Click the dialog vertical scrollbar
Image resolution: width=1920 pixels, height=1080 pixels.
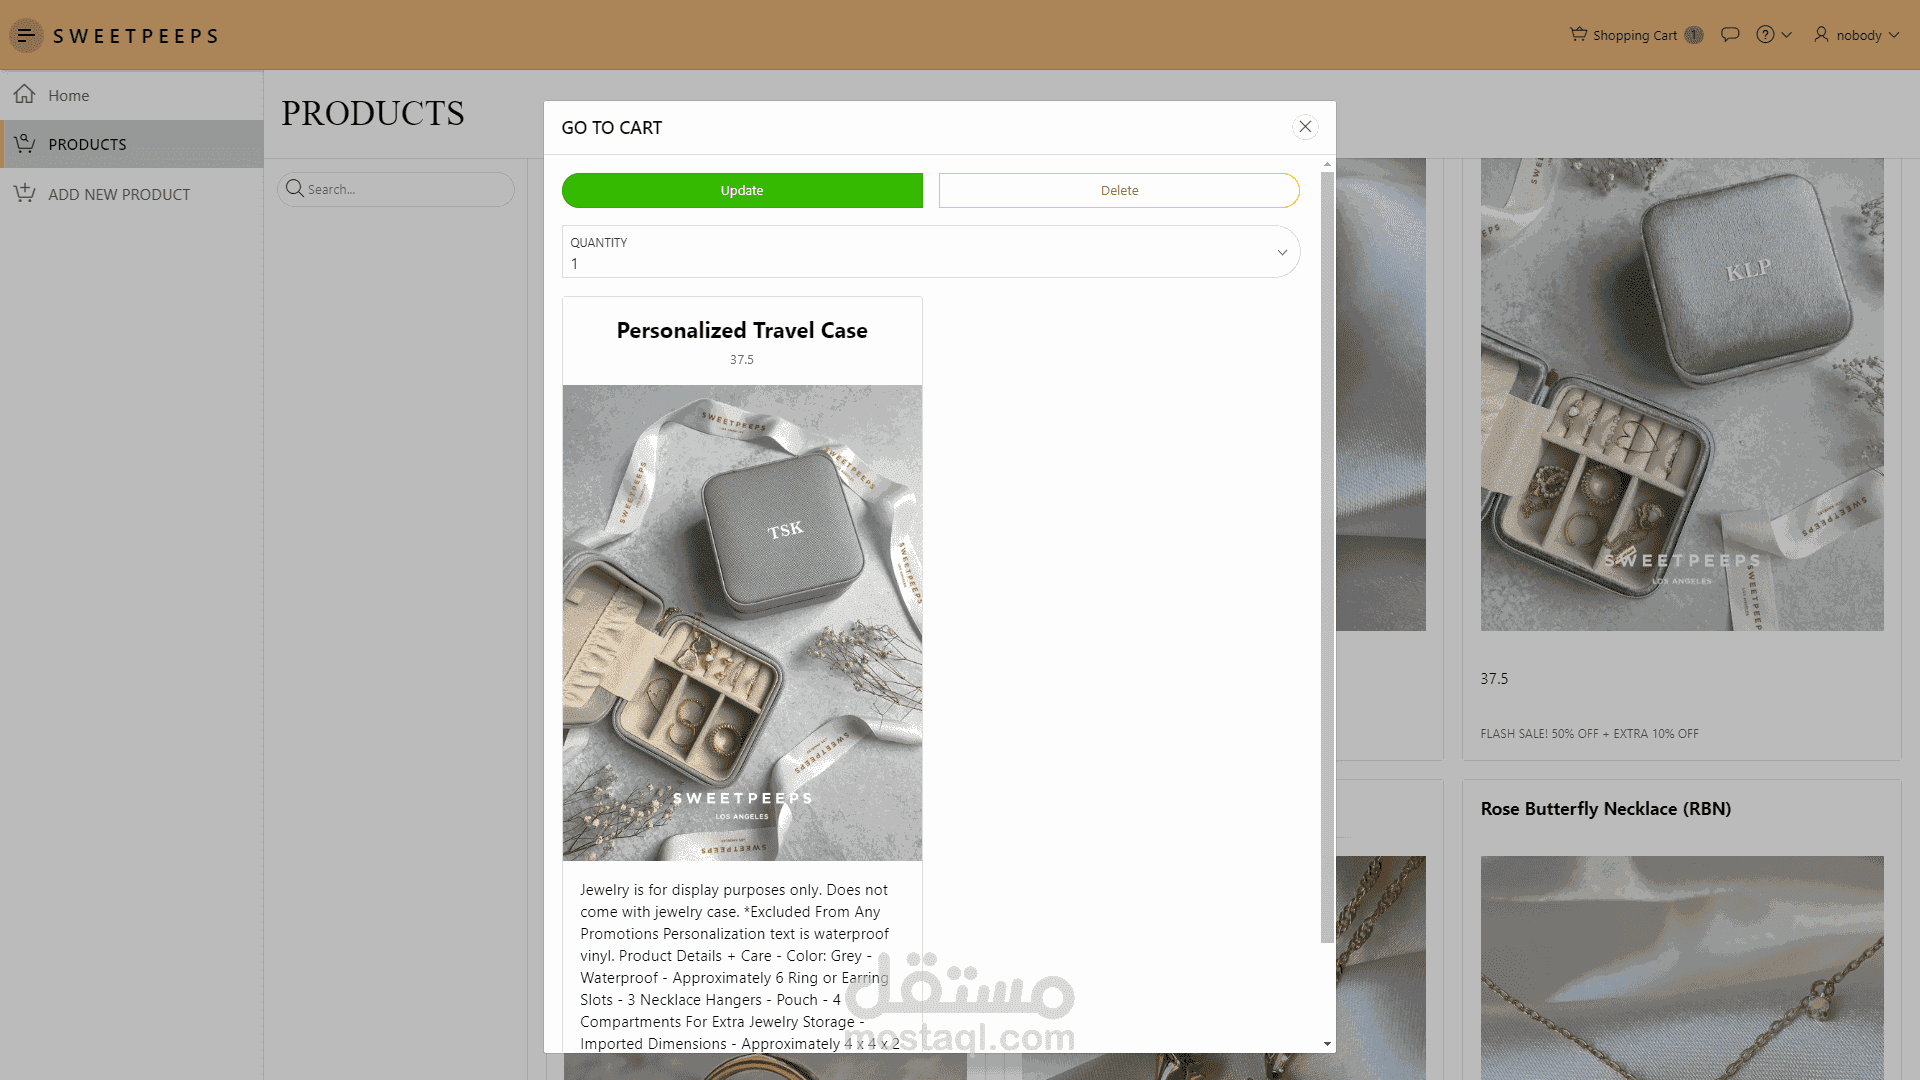coord(1327,556)
